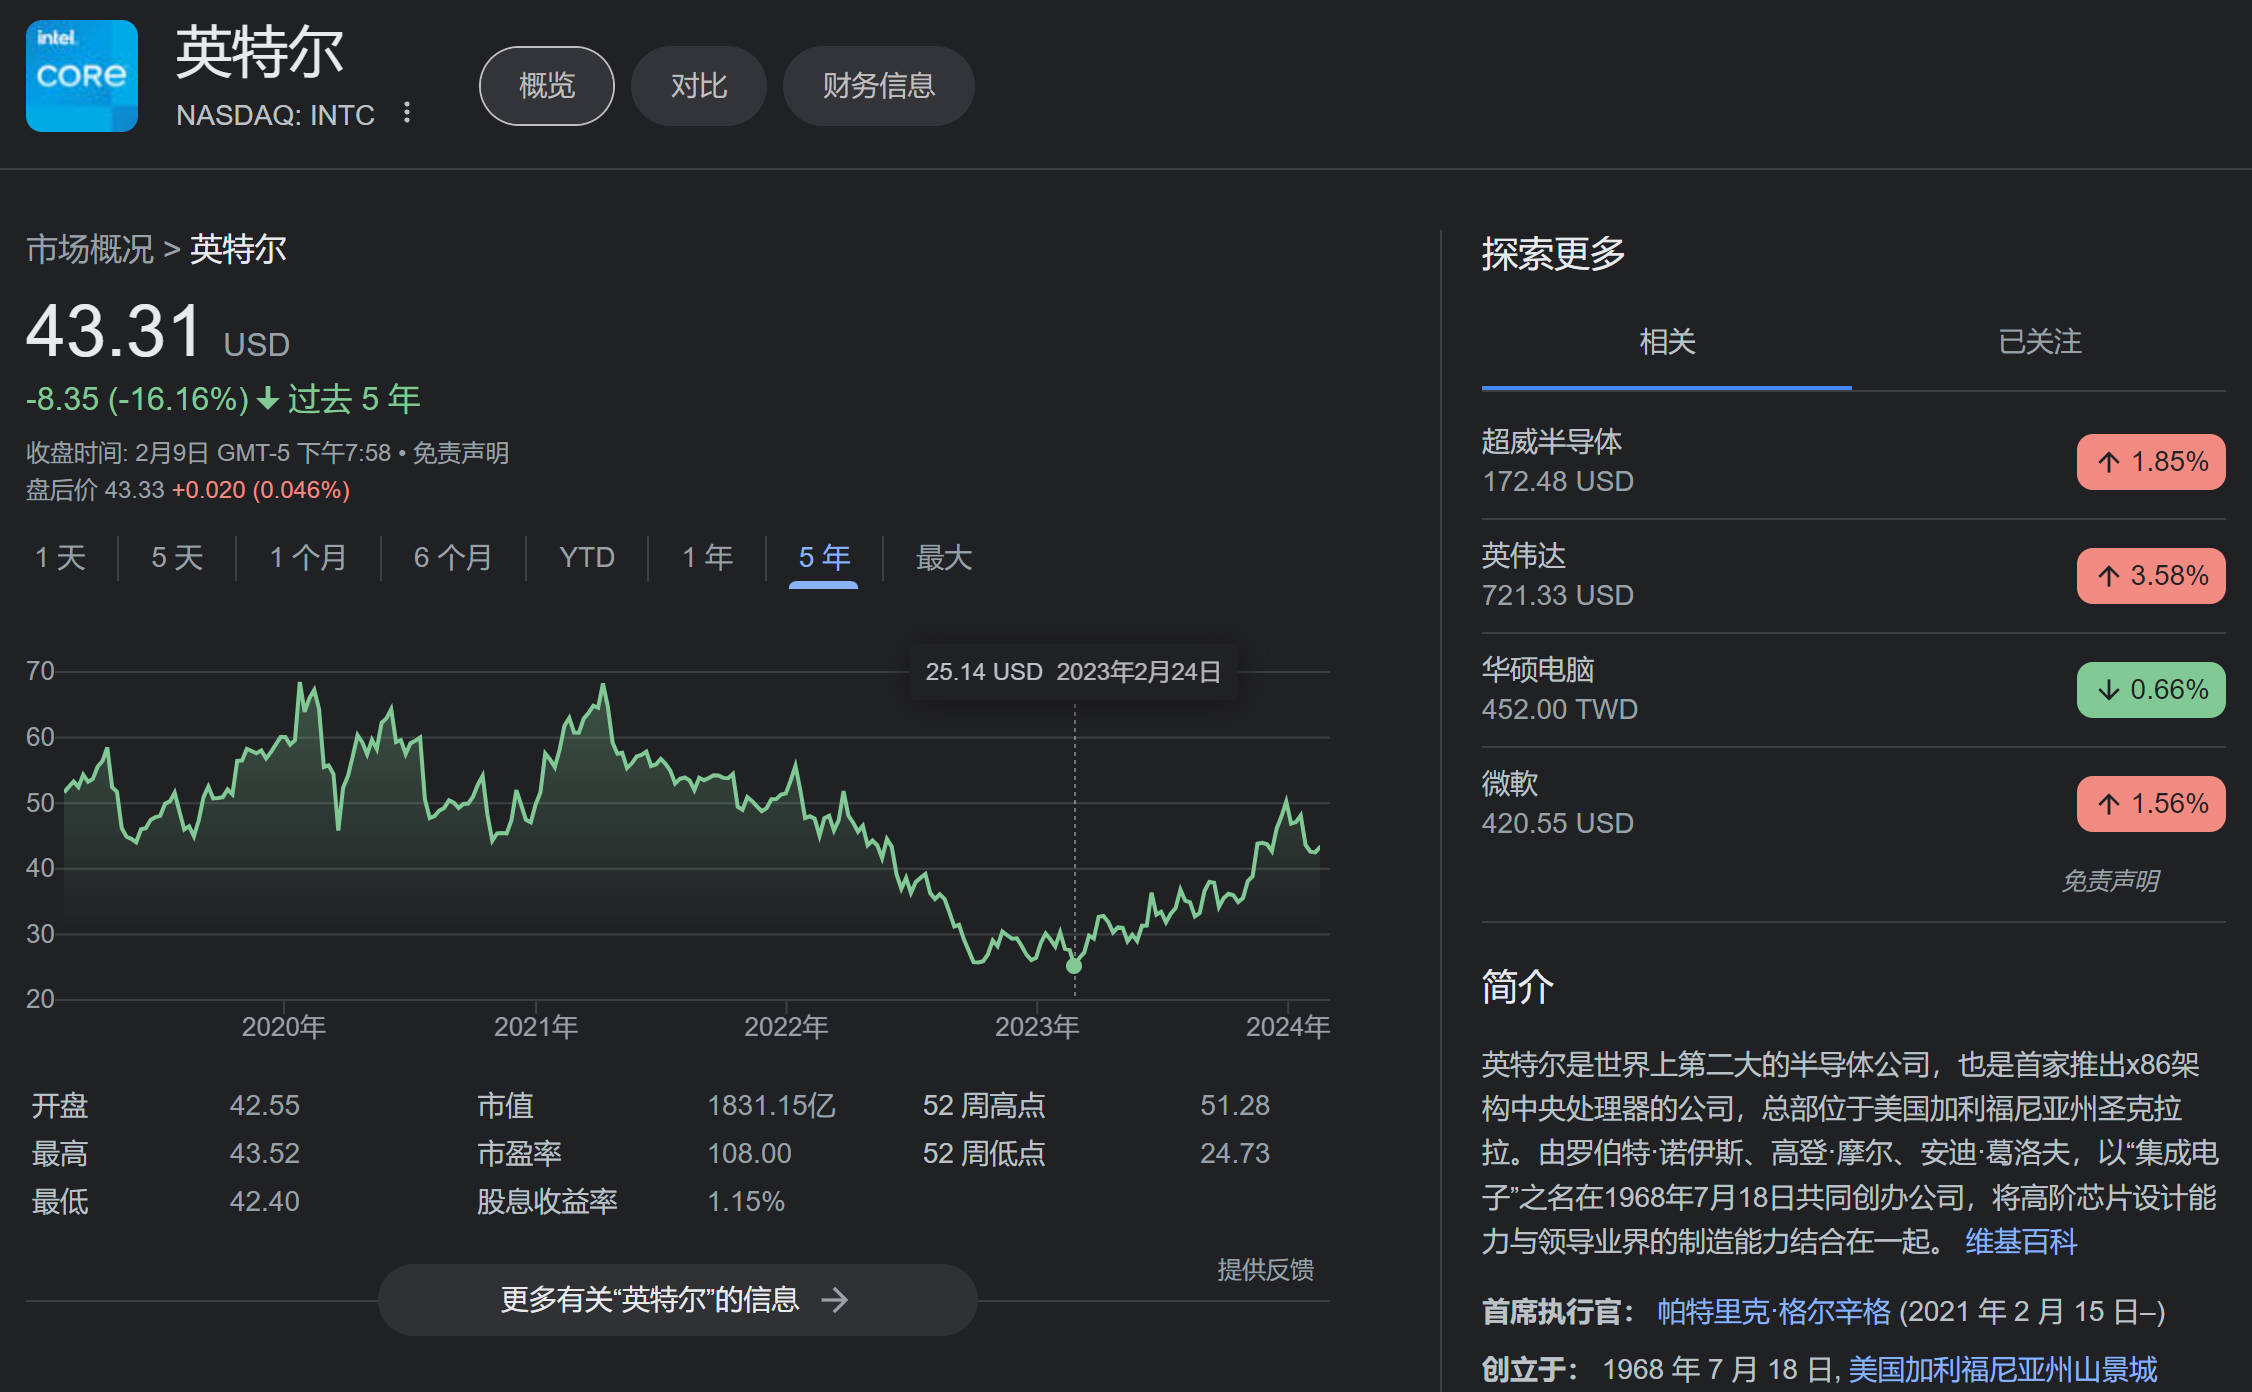Image resolution: width=2252 pixels, height=1392 pixels.
Task: Show the 最大 chart range
Action: [x=944, y=557]
